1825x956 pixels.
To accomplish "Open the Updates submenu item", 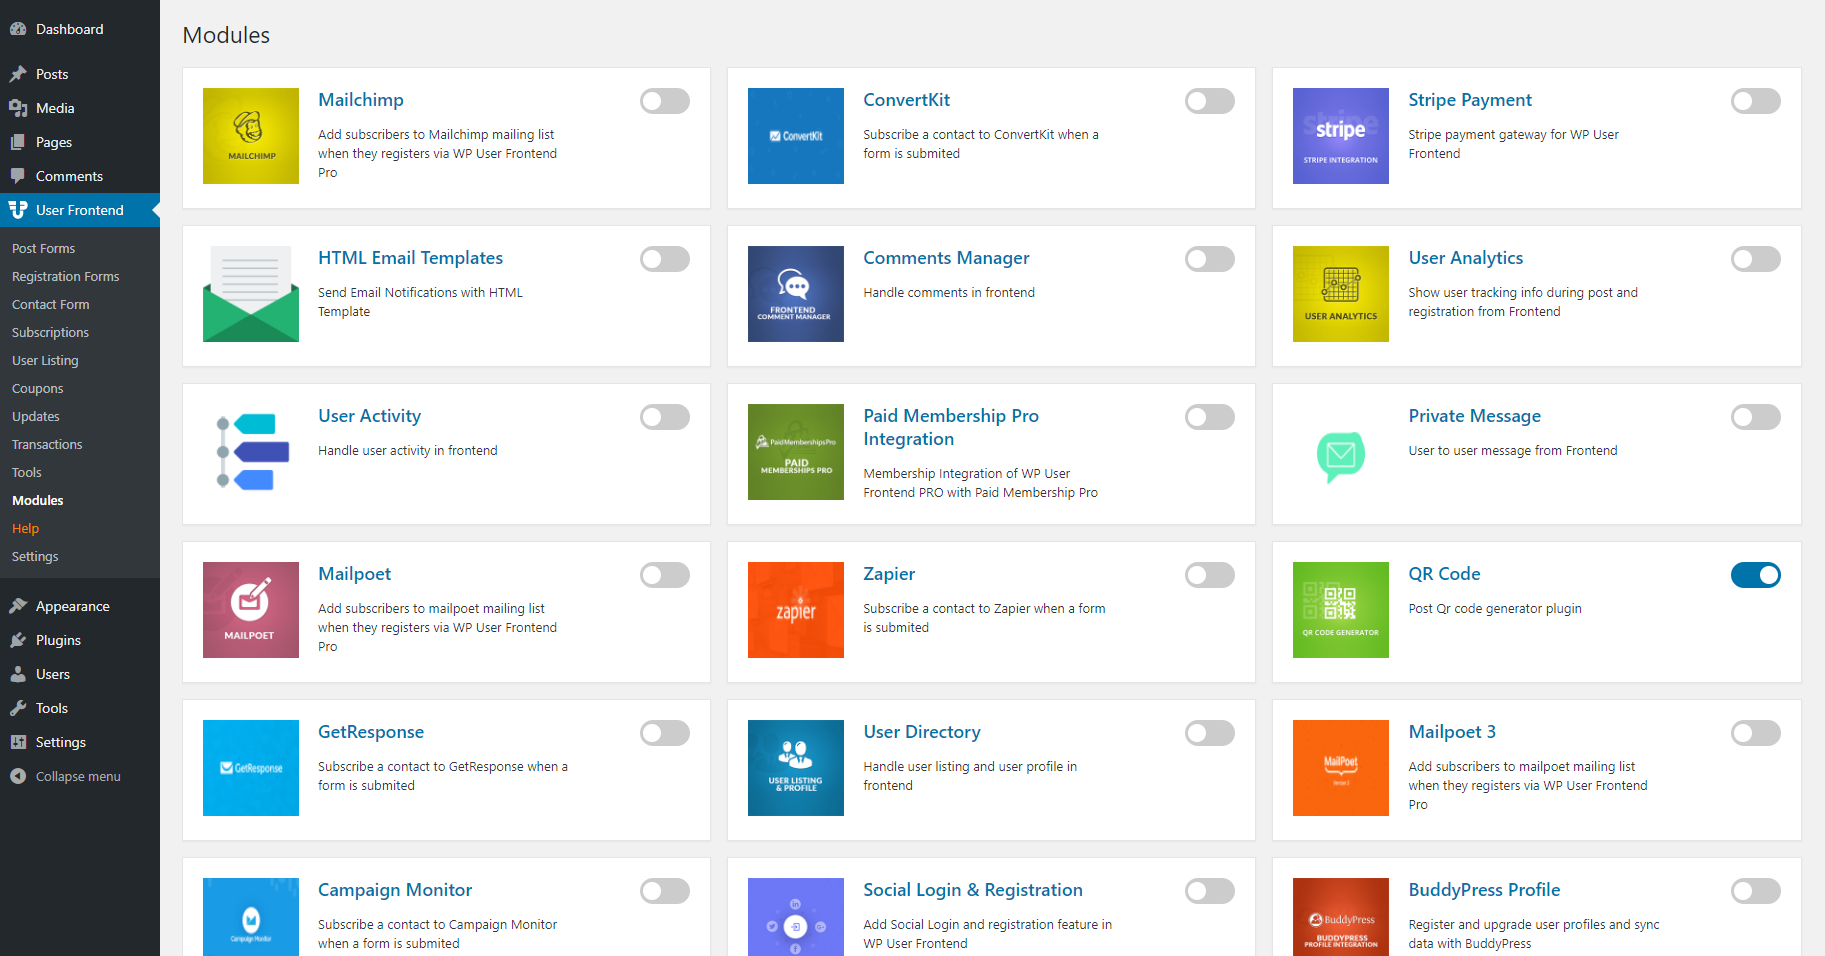I will click(x=36, y=416).
